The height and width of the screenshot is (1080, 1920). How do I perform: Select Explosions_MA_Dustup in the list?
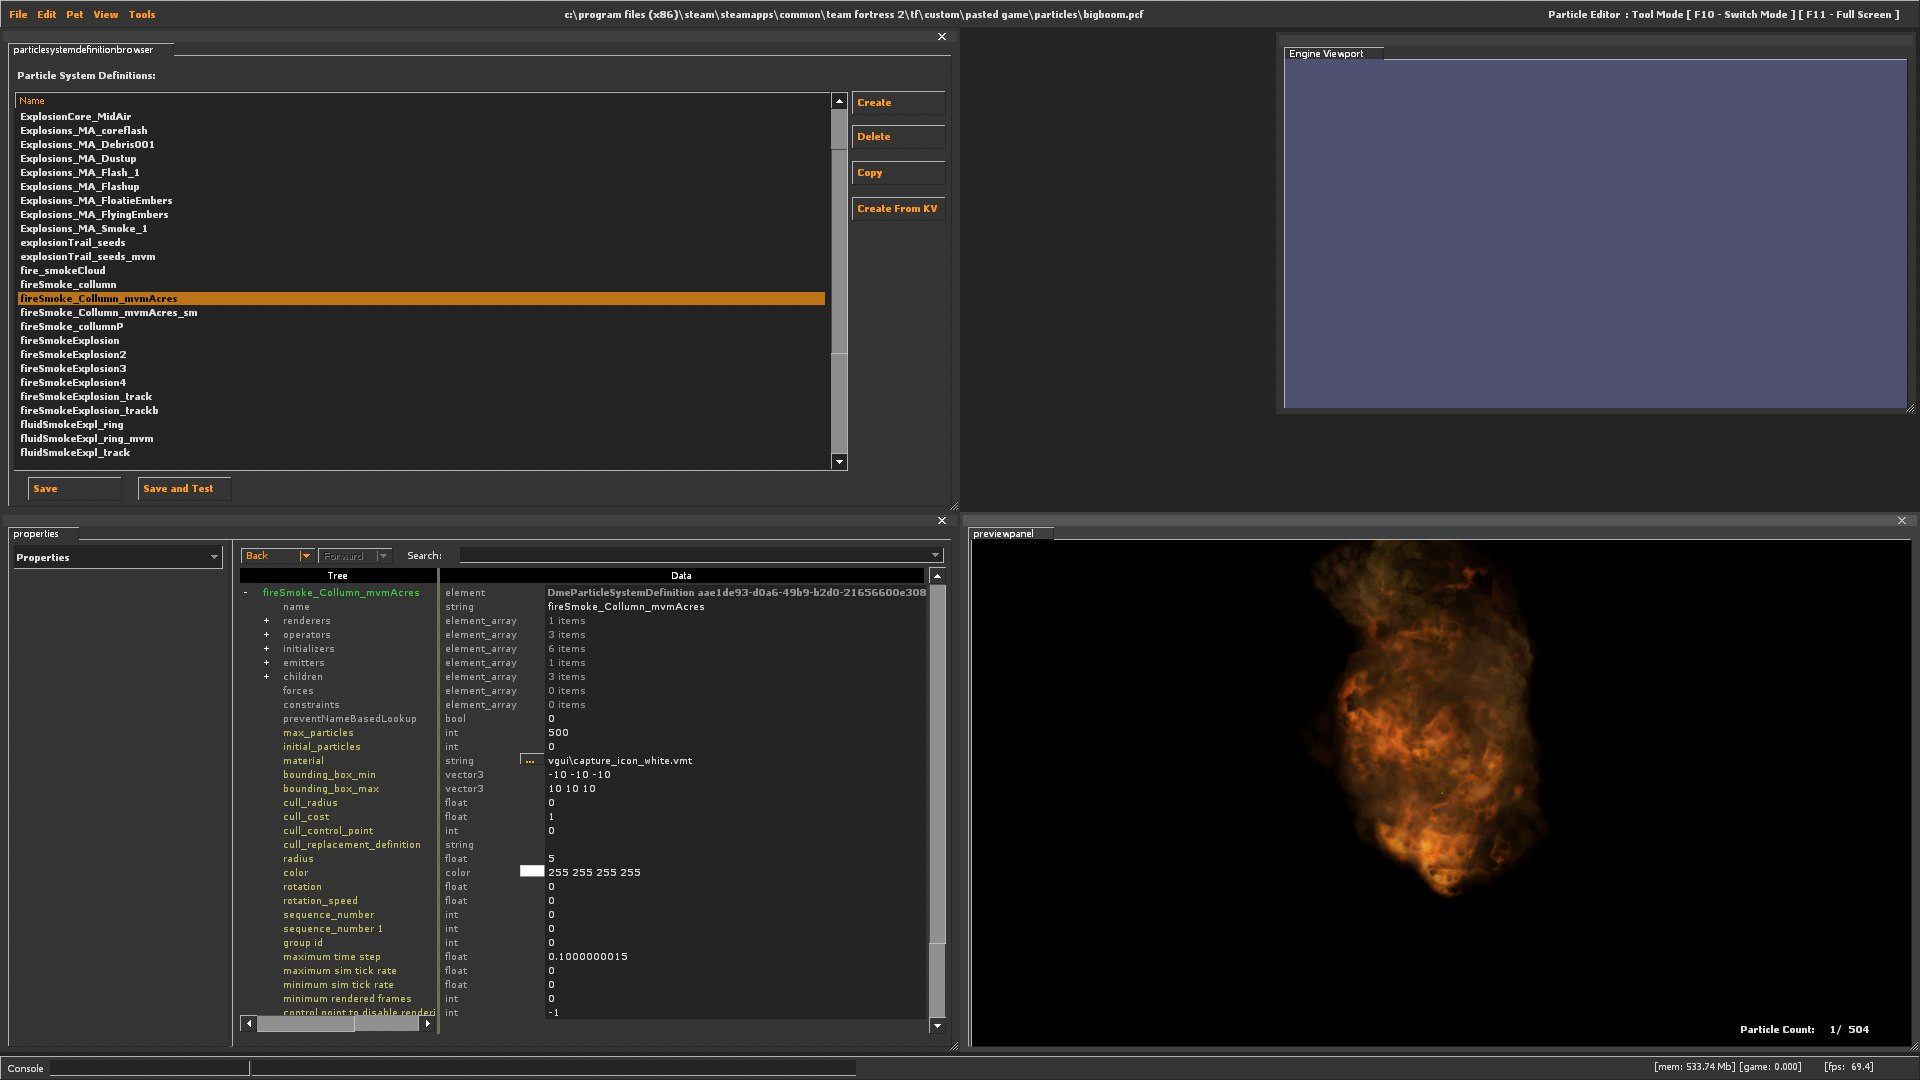(421, 159)
